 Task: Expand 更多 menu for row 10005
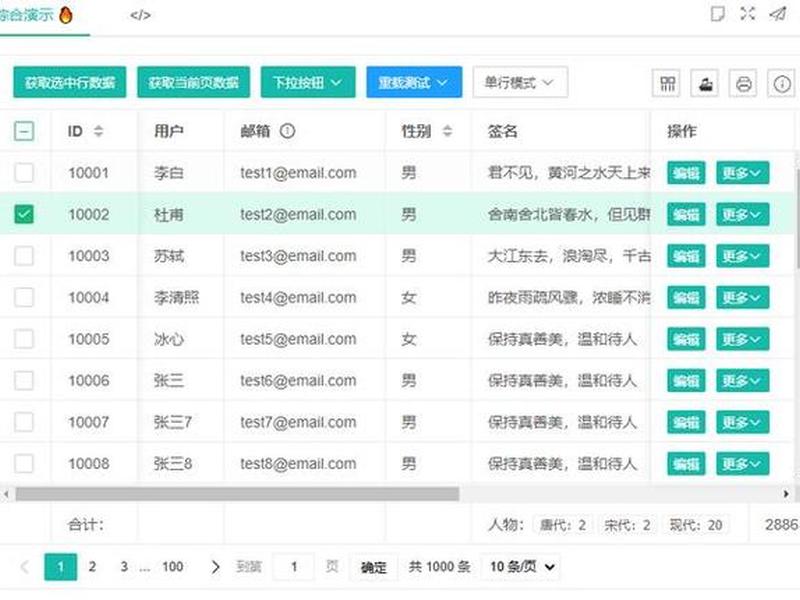coord(742,339)
